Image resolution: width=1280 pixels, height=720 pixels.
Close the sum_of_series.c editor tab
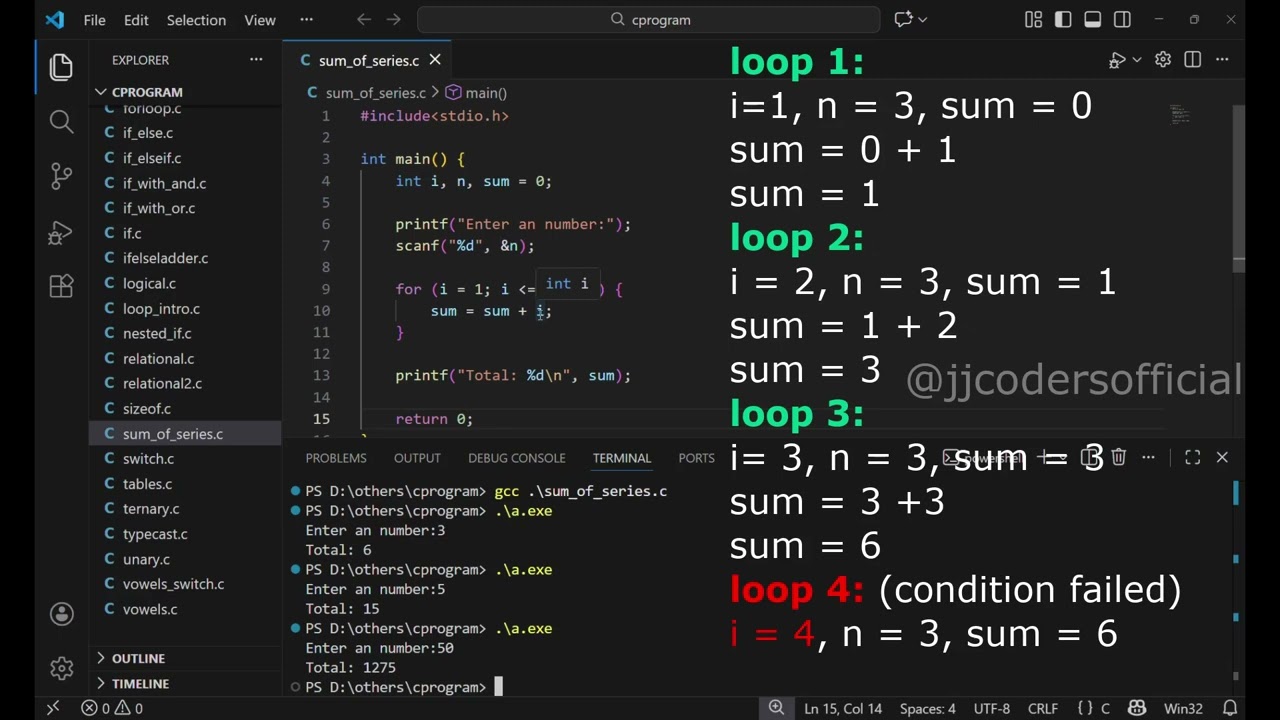click(x=435, y=60)
